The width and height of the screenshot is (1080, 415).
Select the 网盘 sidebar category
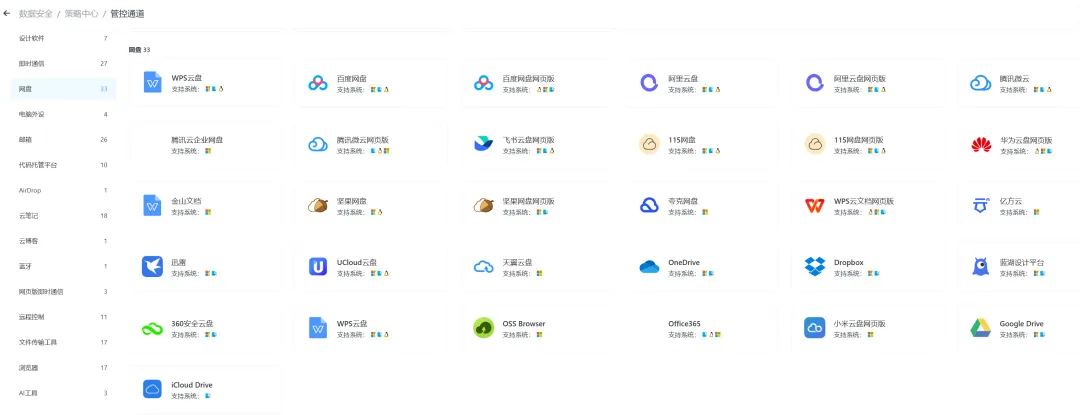[x=63, y=89]
